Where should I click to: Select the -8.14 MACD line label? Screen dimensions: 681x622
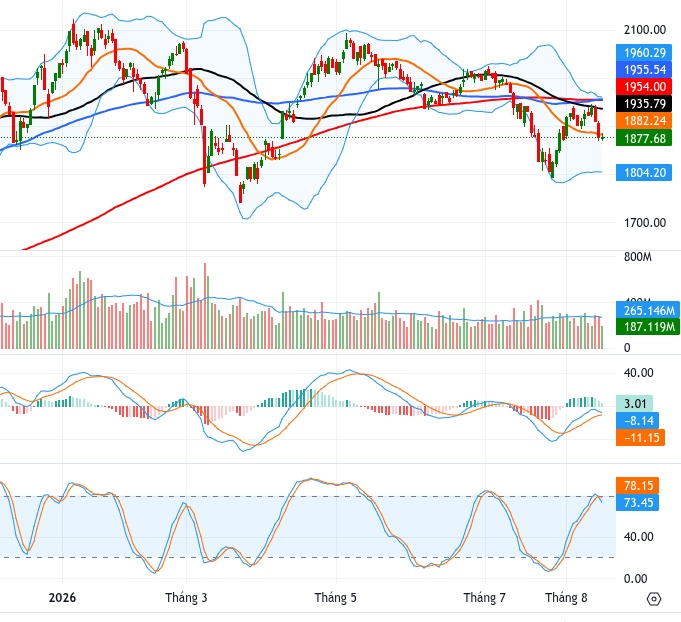click(637, 420)
